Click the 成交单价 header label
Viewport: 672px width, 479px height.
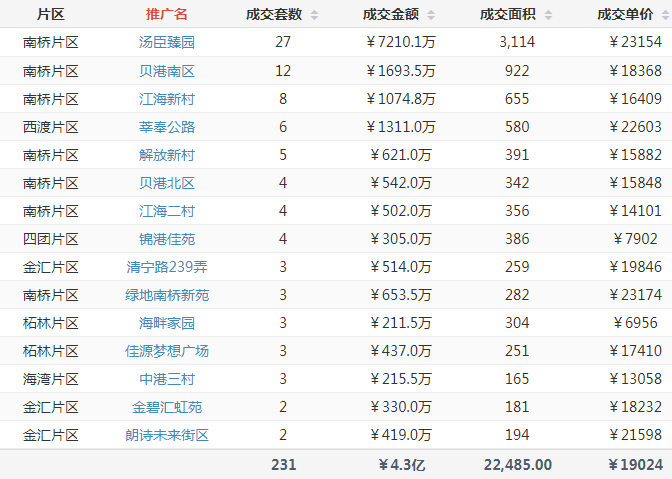(625, 15)
